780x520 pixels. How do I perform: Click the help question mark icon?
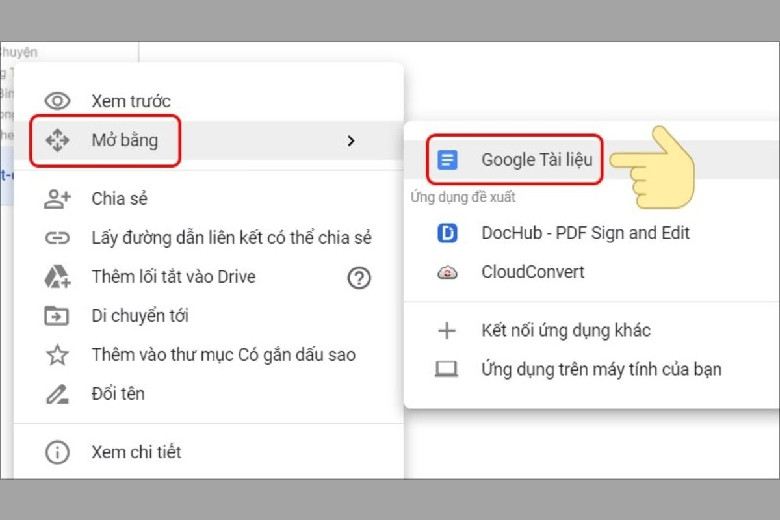pyautogui.click(x=359, y=278)
